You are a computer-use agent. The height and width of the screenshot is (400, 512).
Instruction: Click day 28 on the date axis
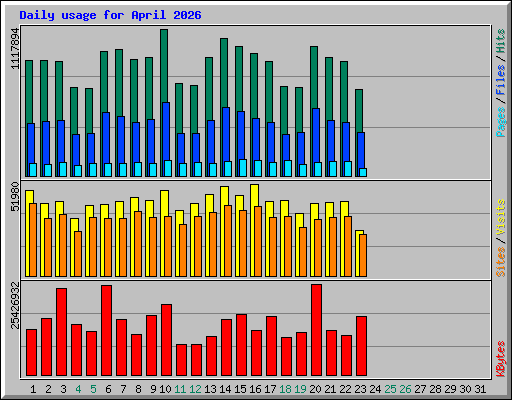coord(435,389)
